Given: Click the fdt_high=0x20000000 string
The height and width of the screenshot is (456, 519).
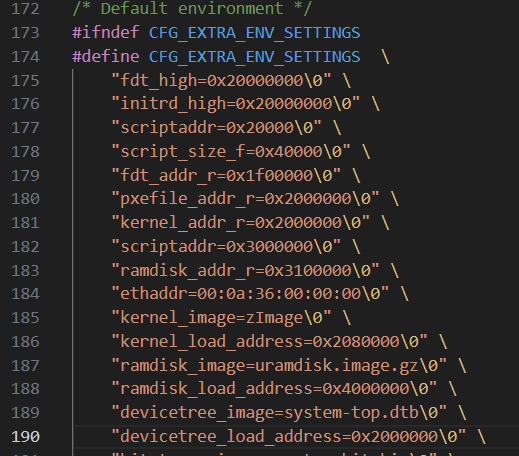Looking at the screenshot, I should click(221, 80).
